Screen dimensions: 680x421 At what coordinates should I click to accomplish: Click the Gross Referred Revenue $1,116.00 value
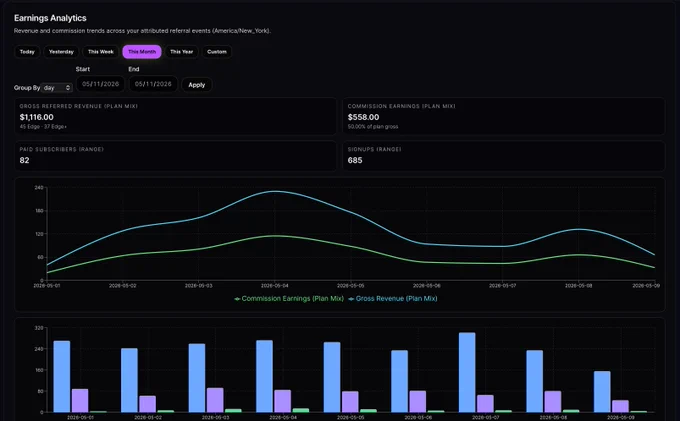coord(36,117)
